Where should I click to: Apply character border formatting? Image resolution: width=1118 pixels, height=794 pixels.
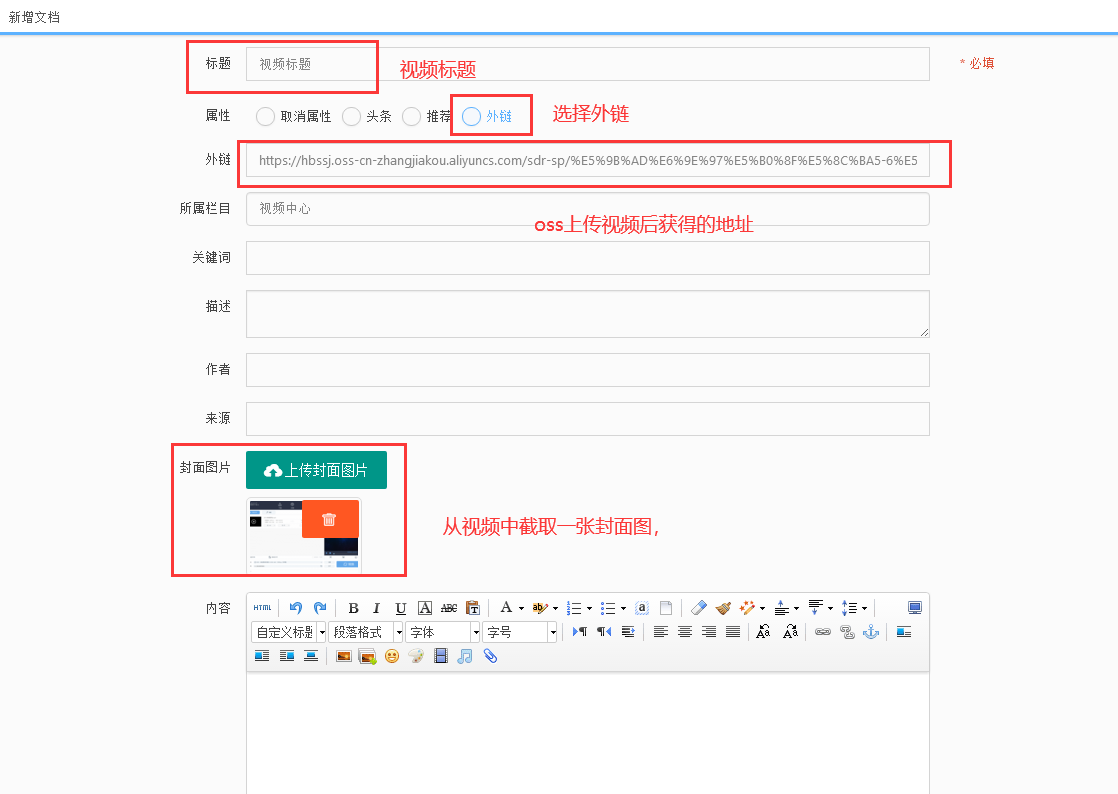[425, 608]
